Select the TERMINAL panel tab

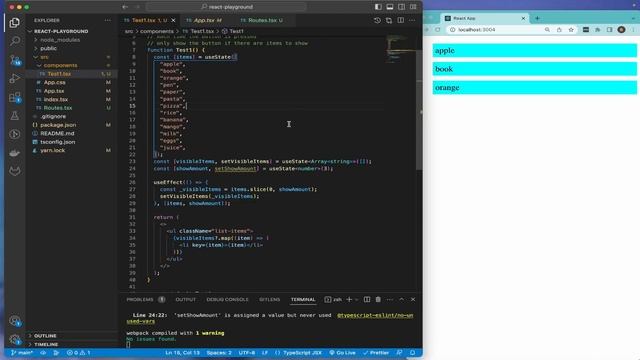tap(303, 300)
